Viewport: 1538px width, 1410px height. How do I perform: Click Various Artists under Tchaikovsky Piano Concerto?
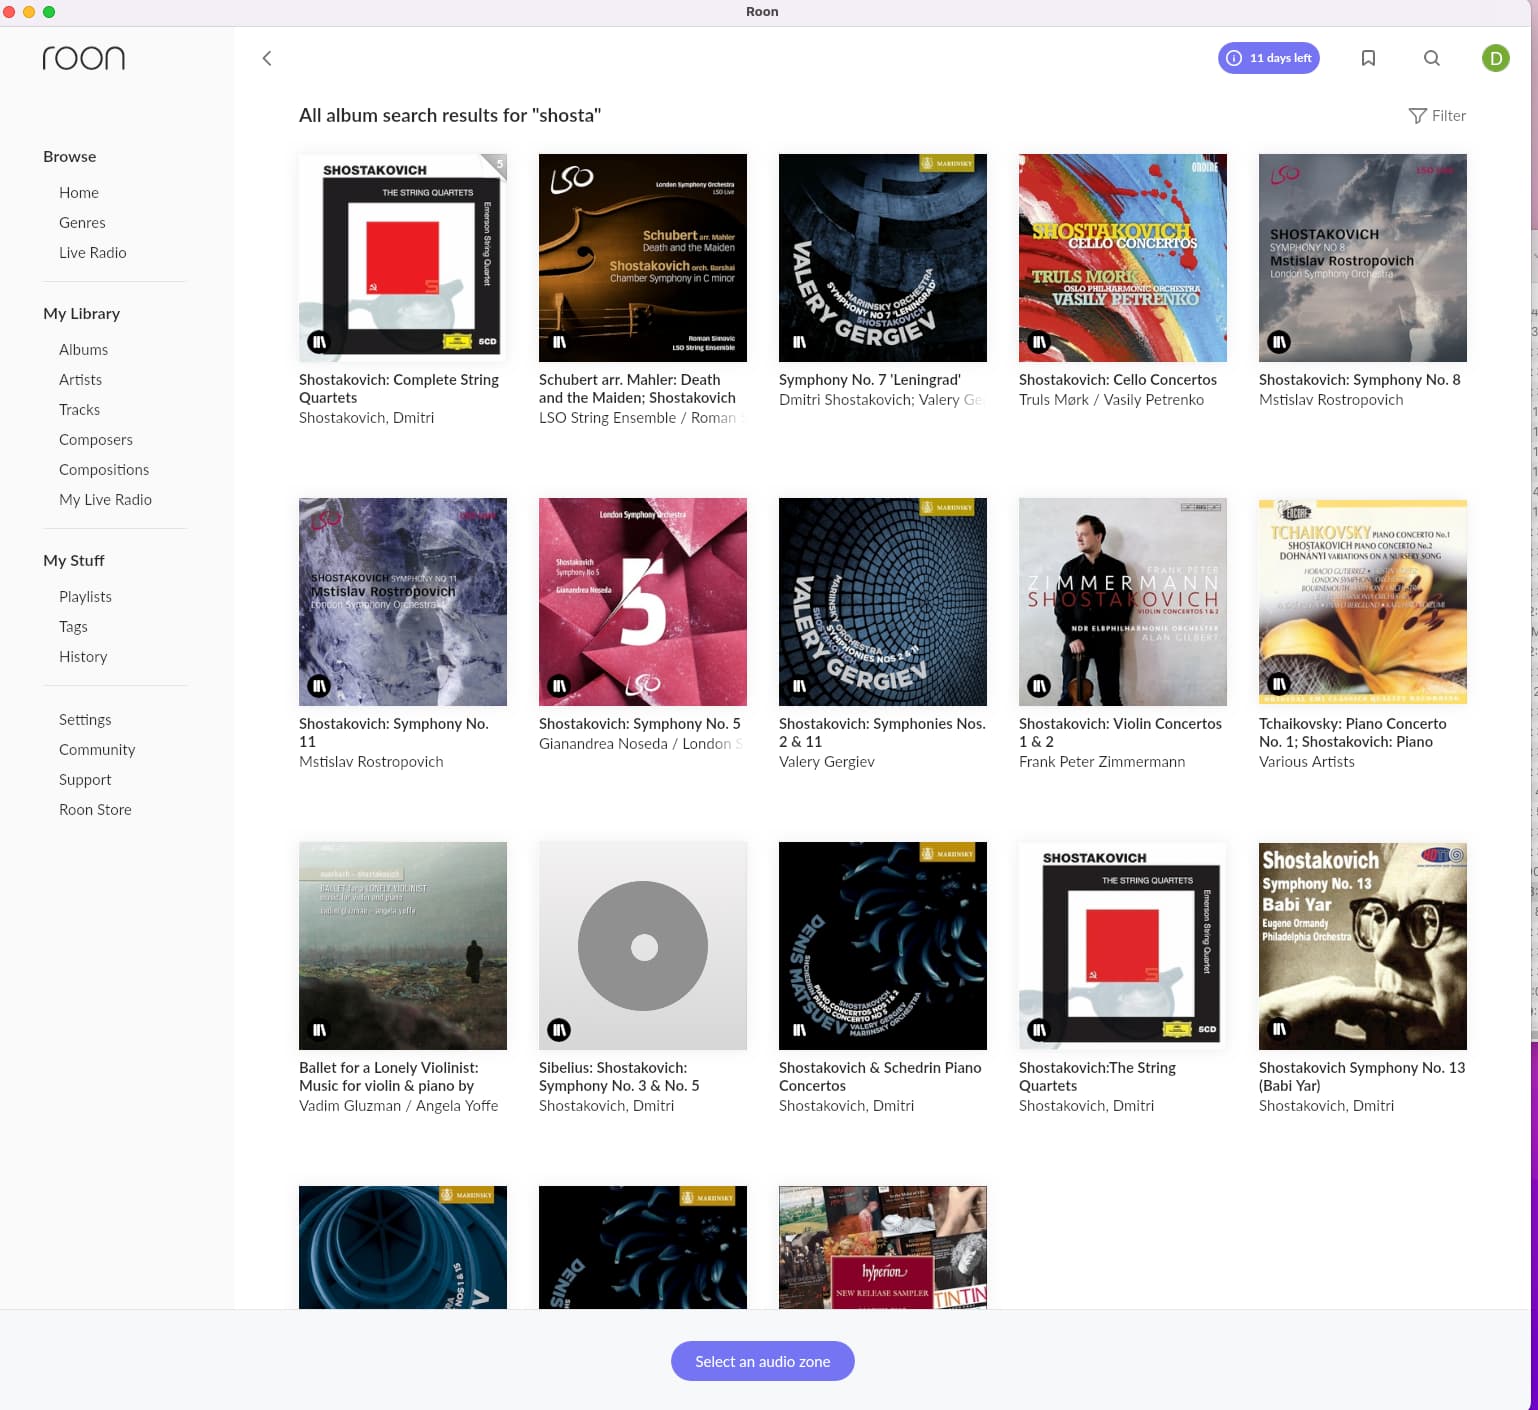click(x=1307, y=762)
